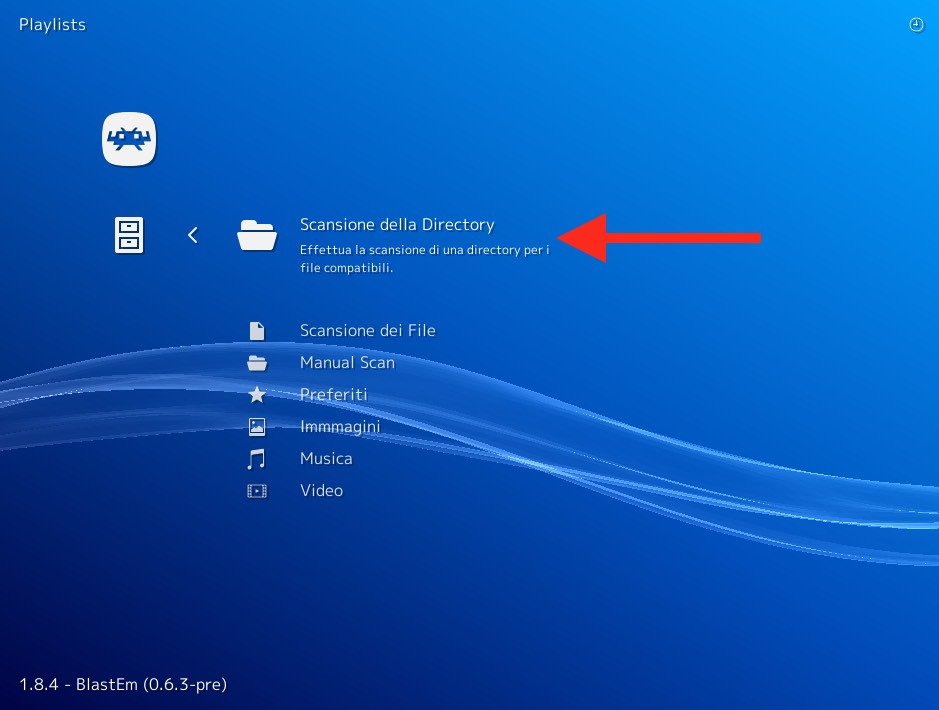939x710 pixels.
Task: Open the Musica entry
Action: [326, 459]
